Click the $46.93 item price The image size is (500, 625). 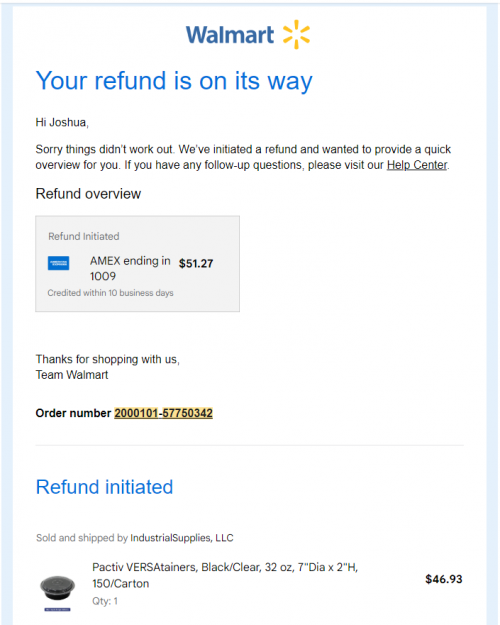coord(444,579)
